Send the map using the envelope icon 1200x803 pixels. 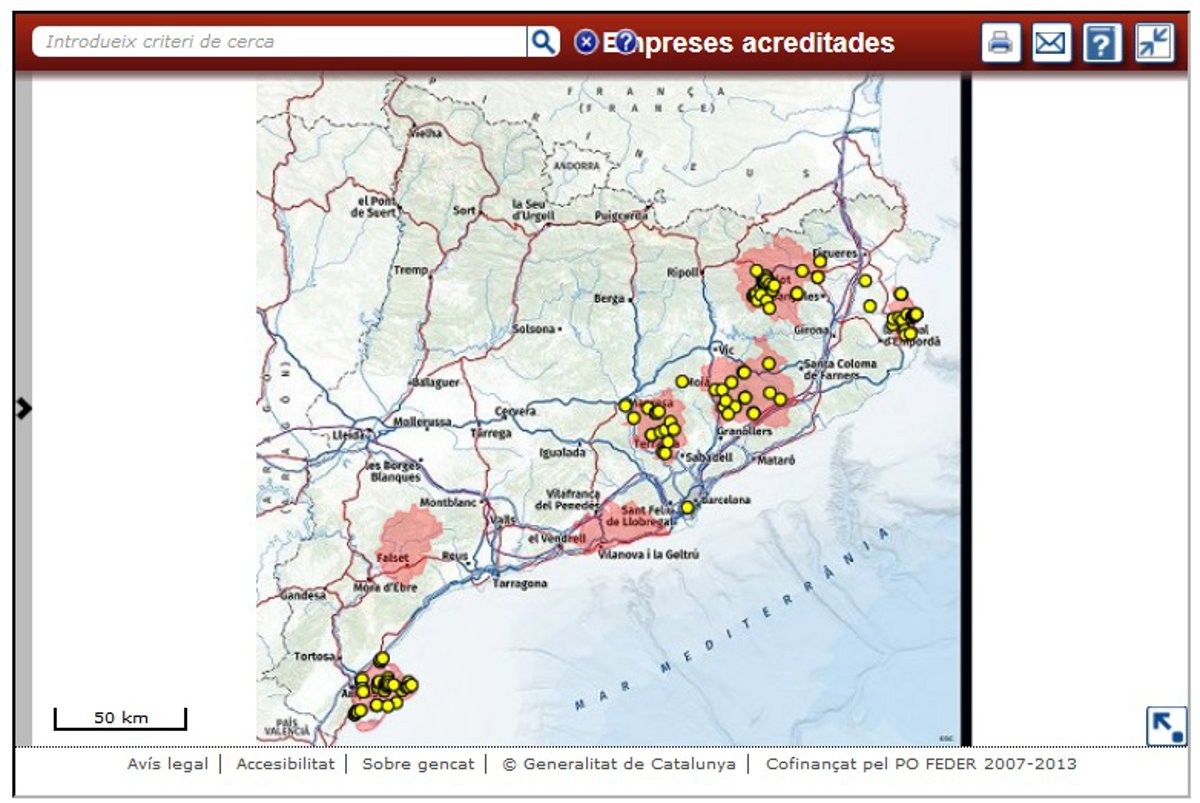click(x=1051, y=43)
